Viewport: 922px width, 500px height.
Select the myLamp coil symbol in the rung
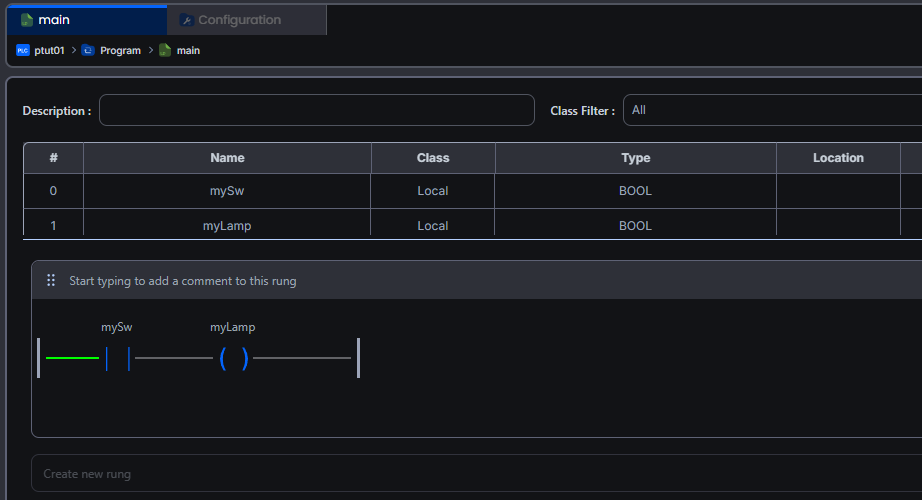[x=233, y=358]
